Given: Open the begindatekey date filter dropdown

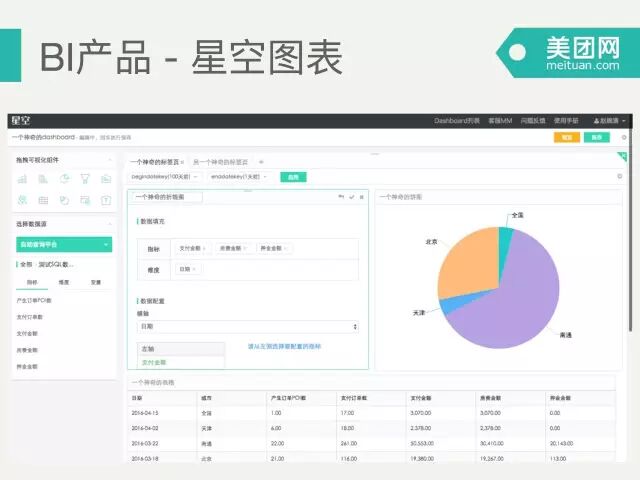Looking at the screenshot, I should pyautogui.click(x=164, y=177).
